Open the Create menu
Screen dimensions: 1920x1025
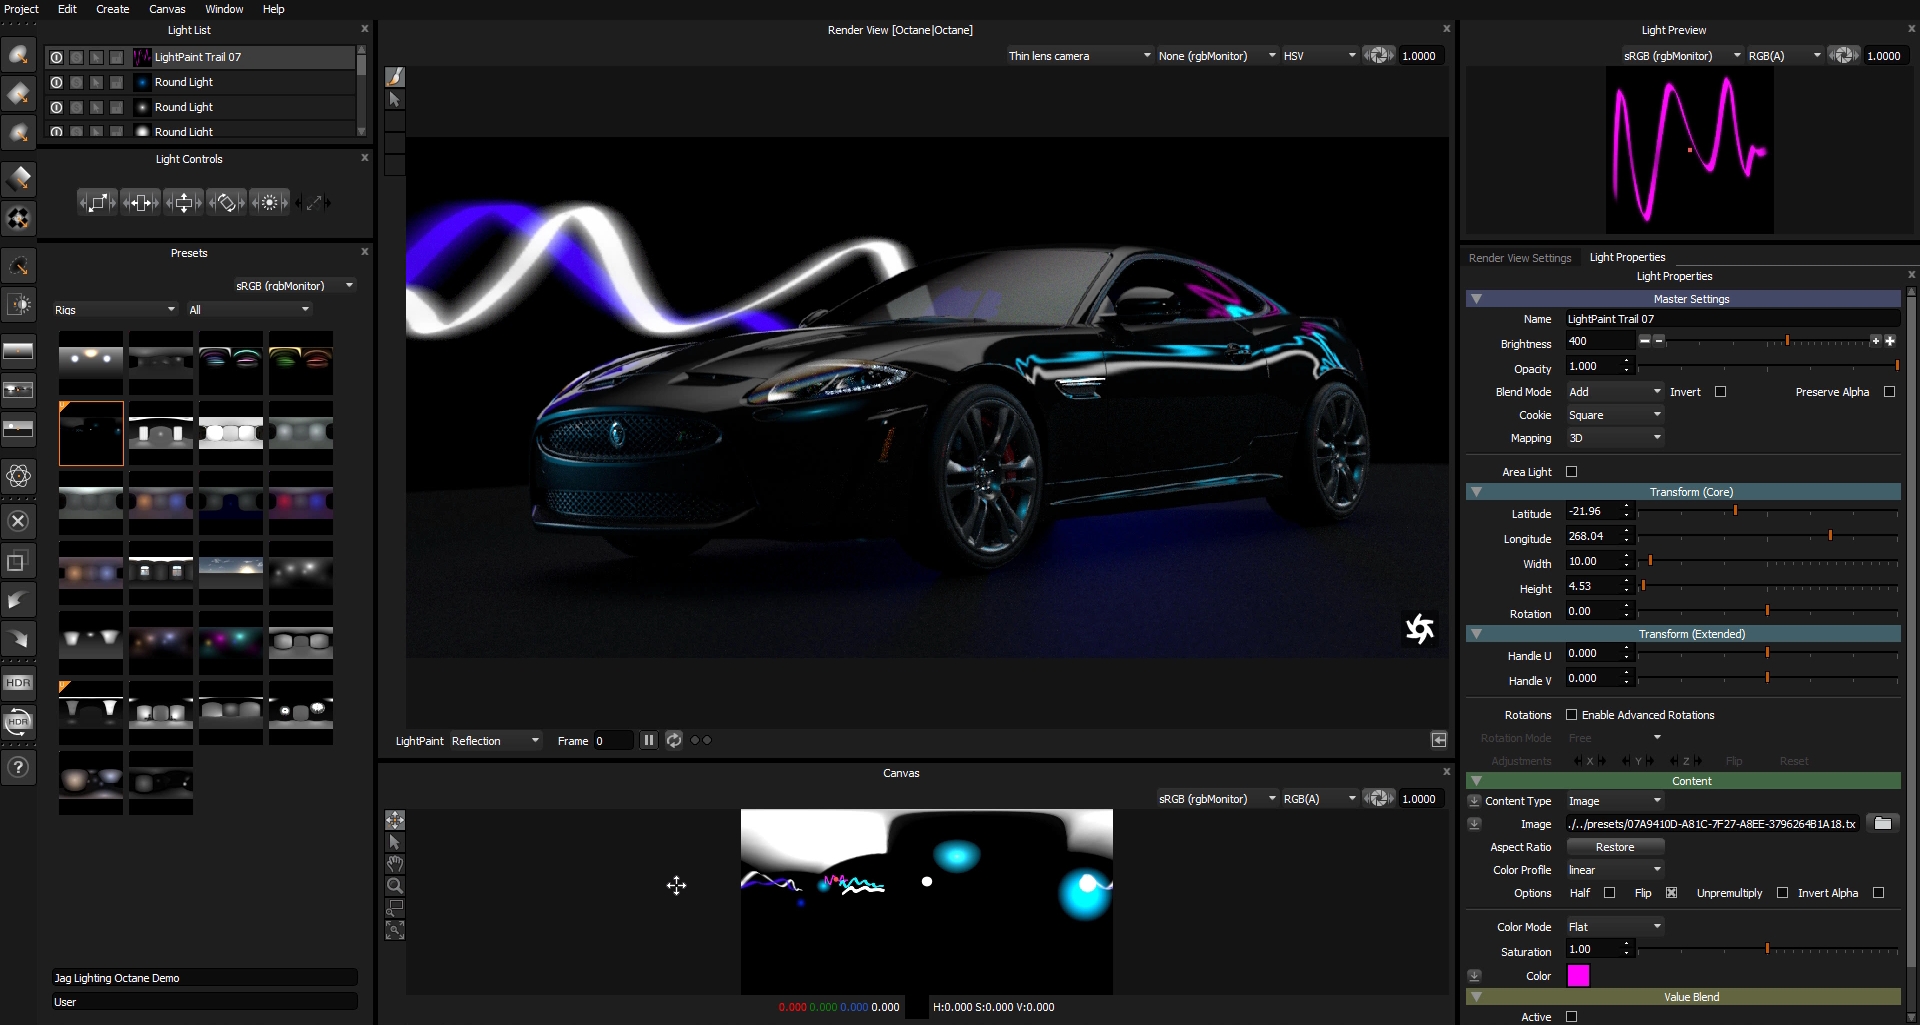click(x=112, y=9)
